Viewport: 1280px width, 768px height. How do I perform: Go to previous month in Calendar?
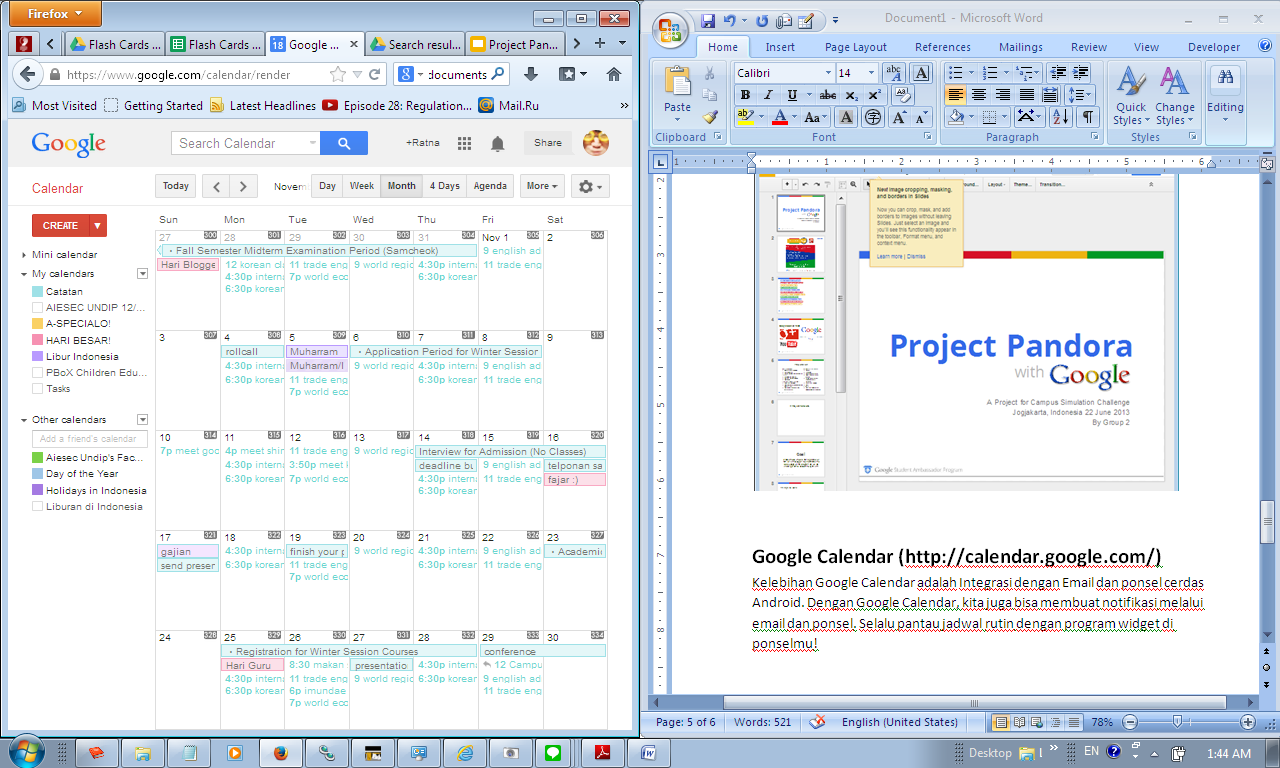[216, 186]
